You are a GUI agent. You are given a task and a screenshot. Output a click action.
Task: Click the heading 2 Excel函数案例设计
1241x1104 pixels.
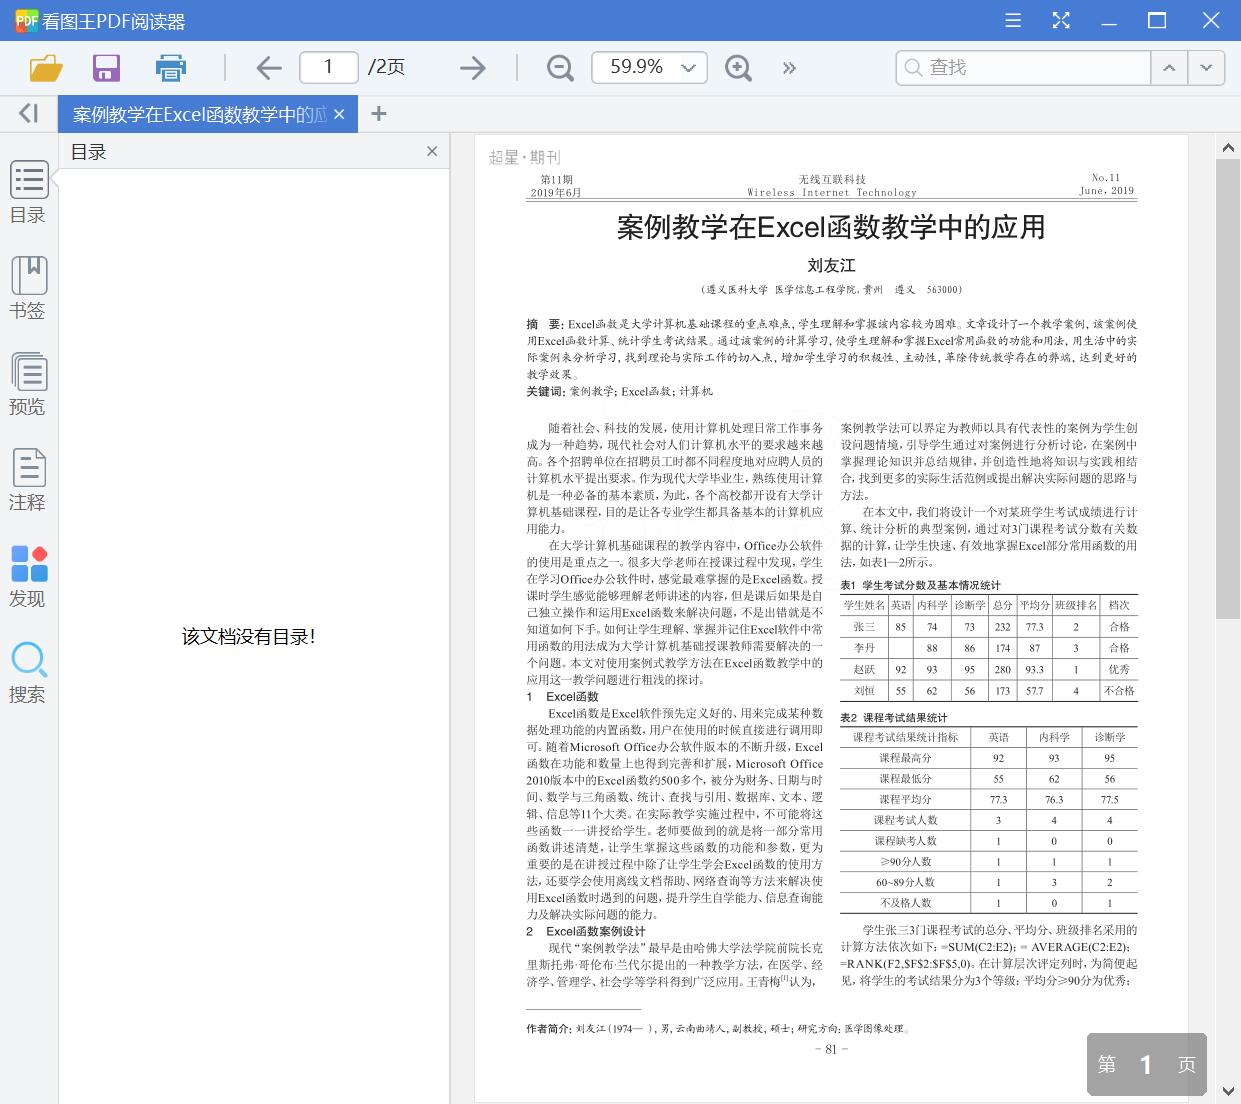(586, 931)
